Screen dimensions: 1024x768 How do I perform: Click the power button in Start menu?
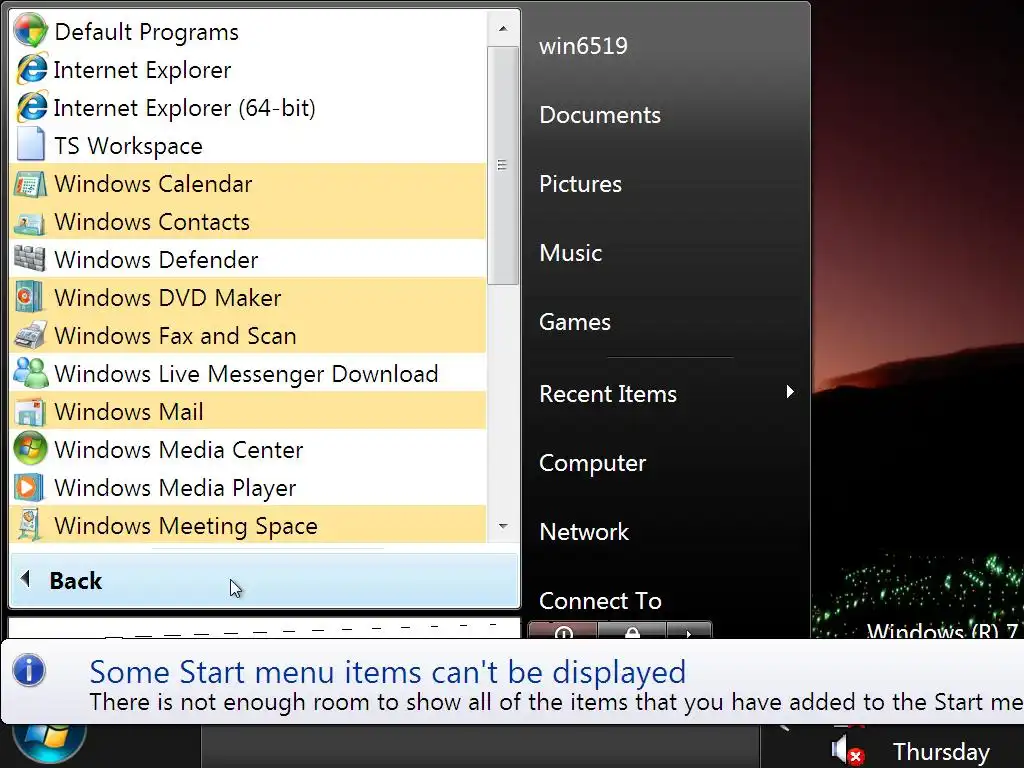[563, 631]
